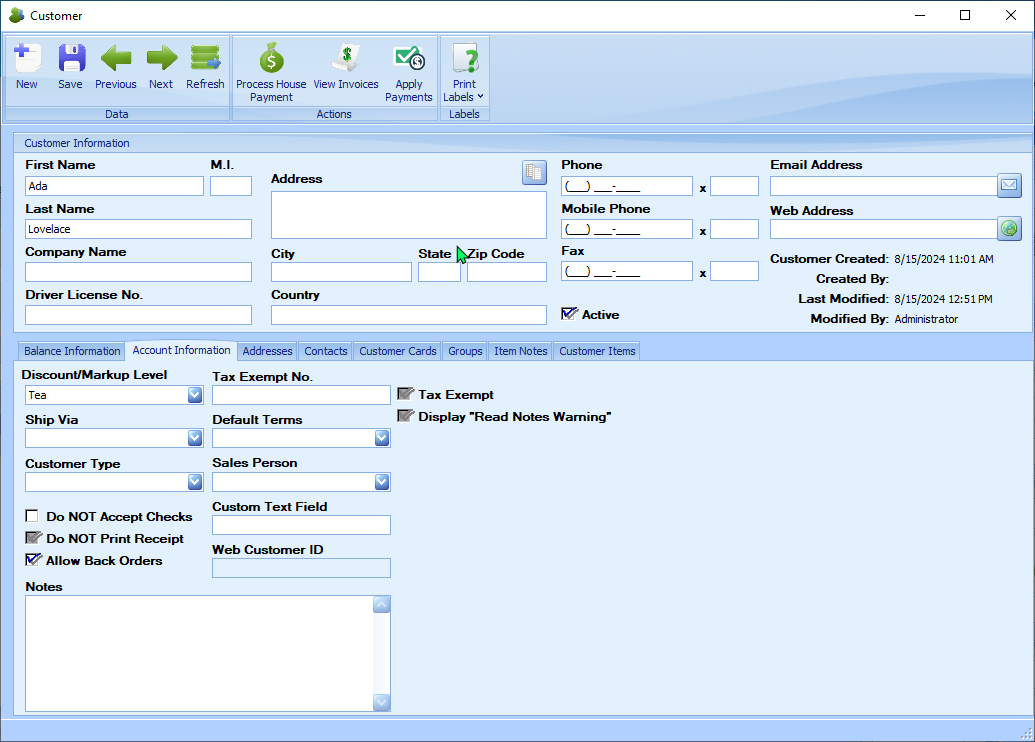Expand the Discount/Markup Level dropdown
This screenshot has width=1035, height=742.
pyautogui.click(x=195, y=395)
